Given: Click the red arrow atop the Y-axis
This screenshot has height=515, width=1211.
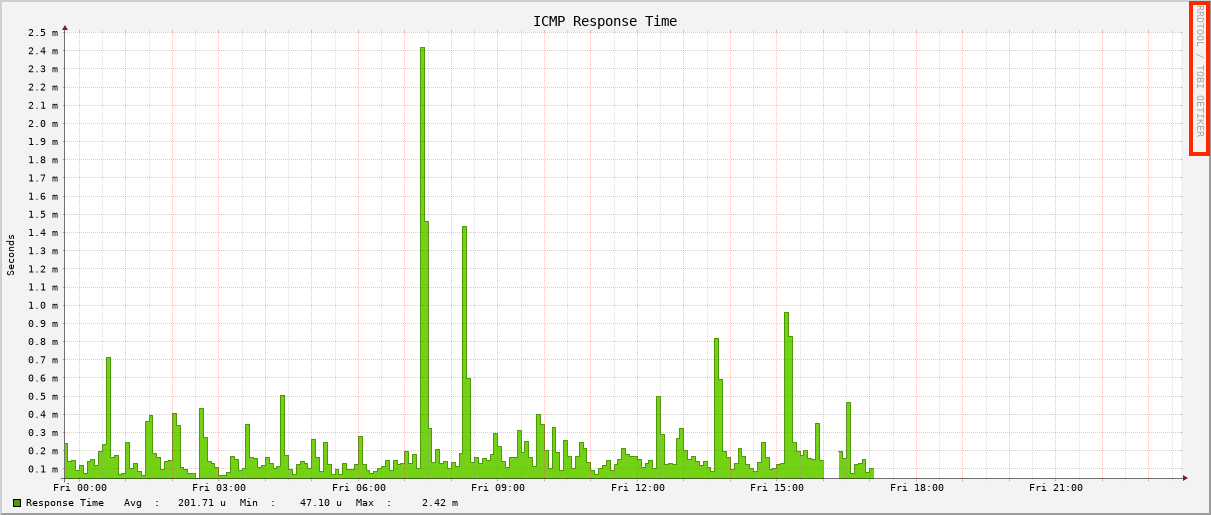Looking at the screenshot, I should click(65, 28).
